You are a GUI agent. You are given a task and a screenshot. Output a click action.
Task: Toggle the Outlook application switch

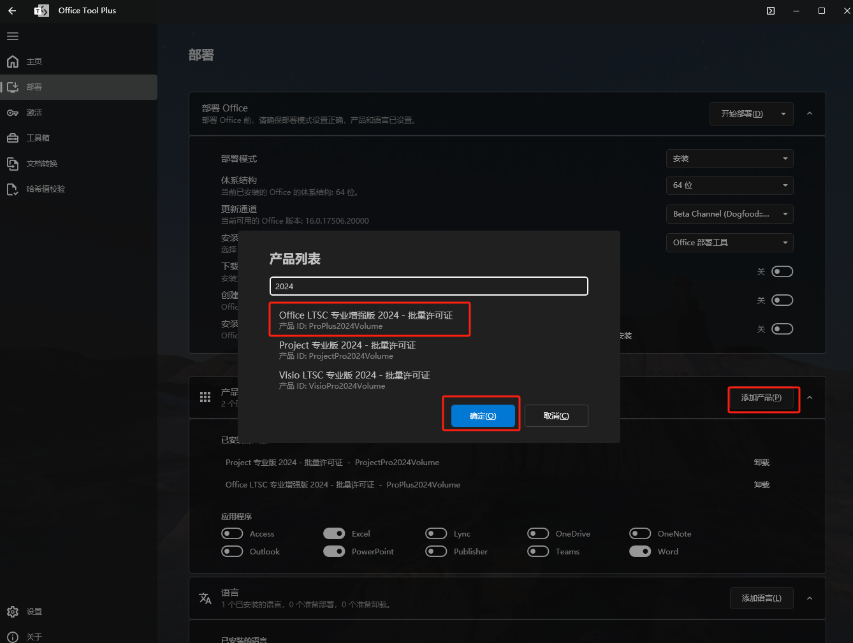pyautogui.click(x=232, y=551)
